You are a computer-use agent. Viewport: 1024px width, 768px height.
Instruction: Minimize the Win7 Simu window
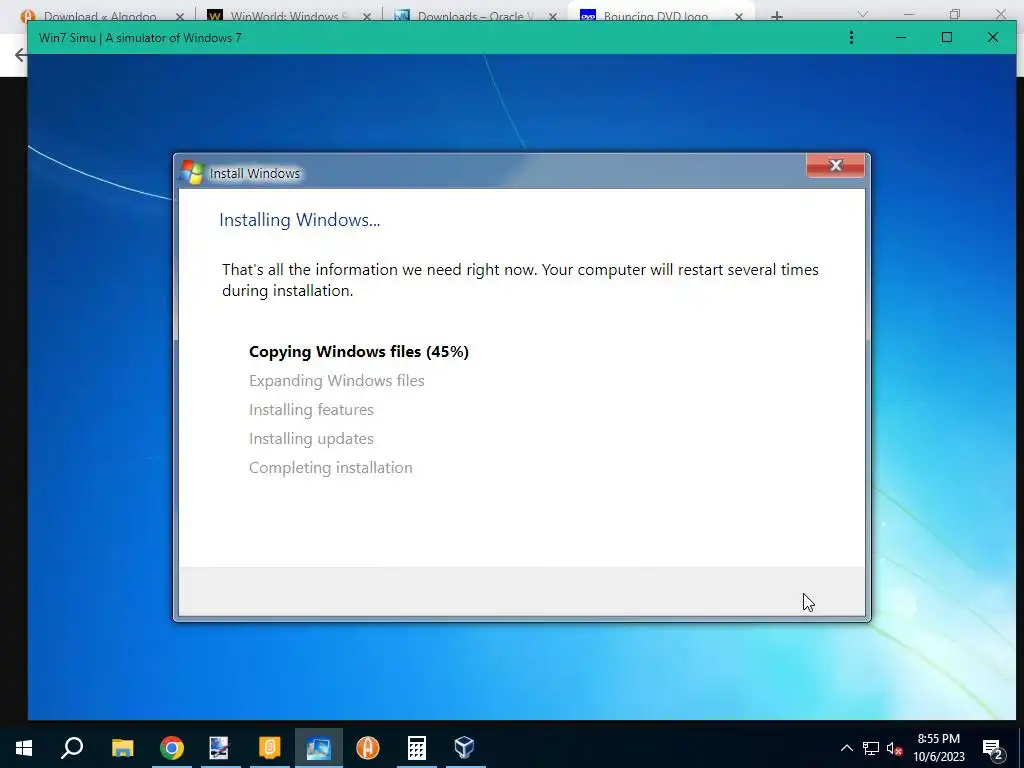tap(901, 38)
